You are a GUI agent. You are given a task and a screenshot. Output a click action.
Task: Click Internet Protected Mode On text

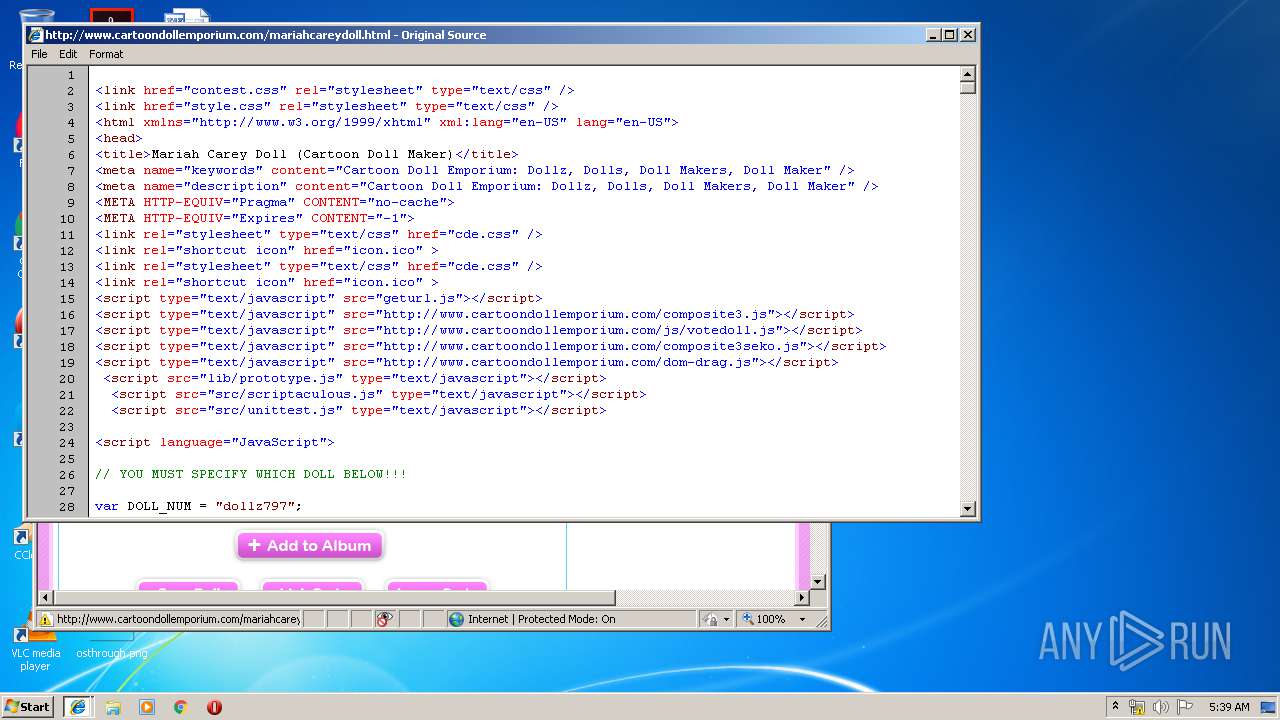coord(542,619)
